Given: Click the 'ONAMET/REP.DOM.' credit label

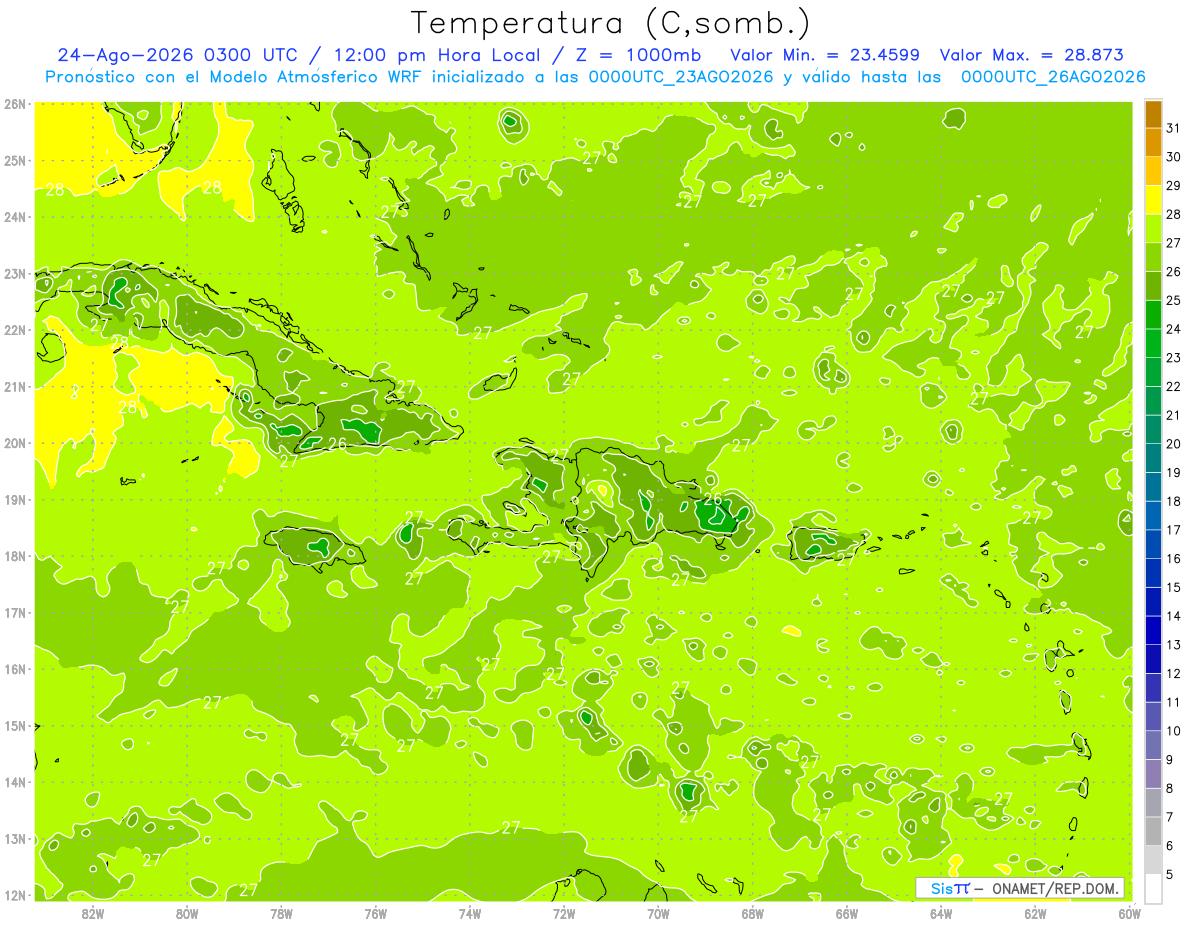Looking at the screenshot, I should point(1056,888).
